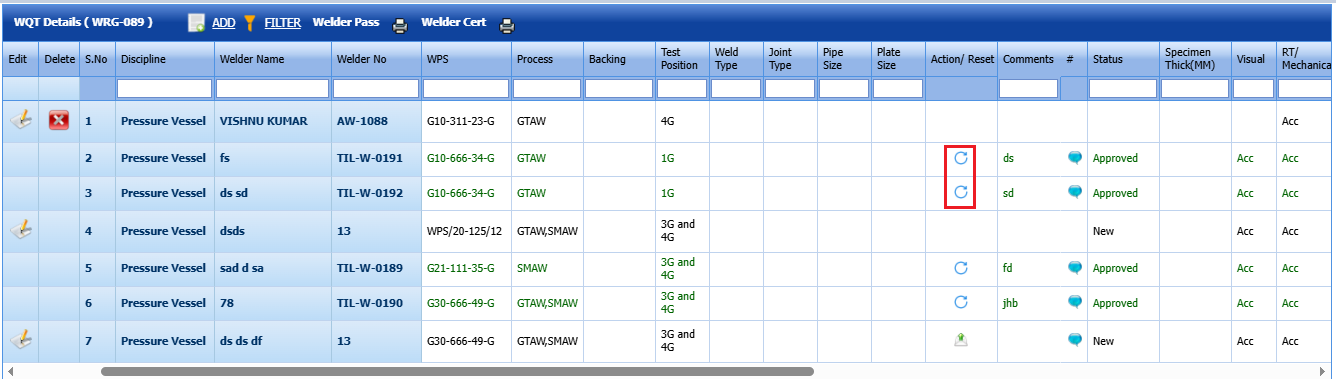The width and height of the screenshot is (1336, 379).
Task: Select New status in dsds row
Action: point(1103,231)
